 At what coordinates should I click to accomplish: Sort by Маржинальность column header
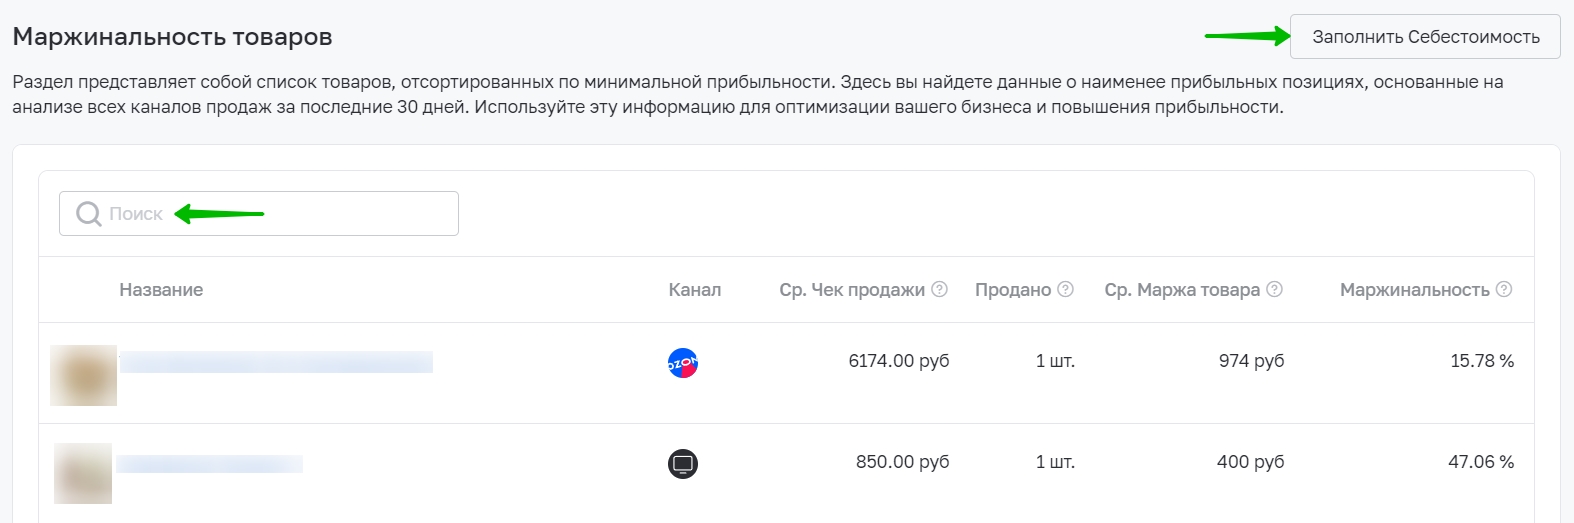coord(1414,290)
